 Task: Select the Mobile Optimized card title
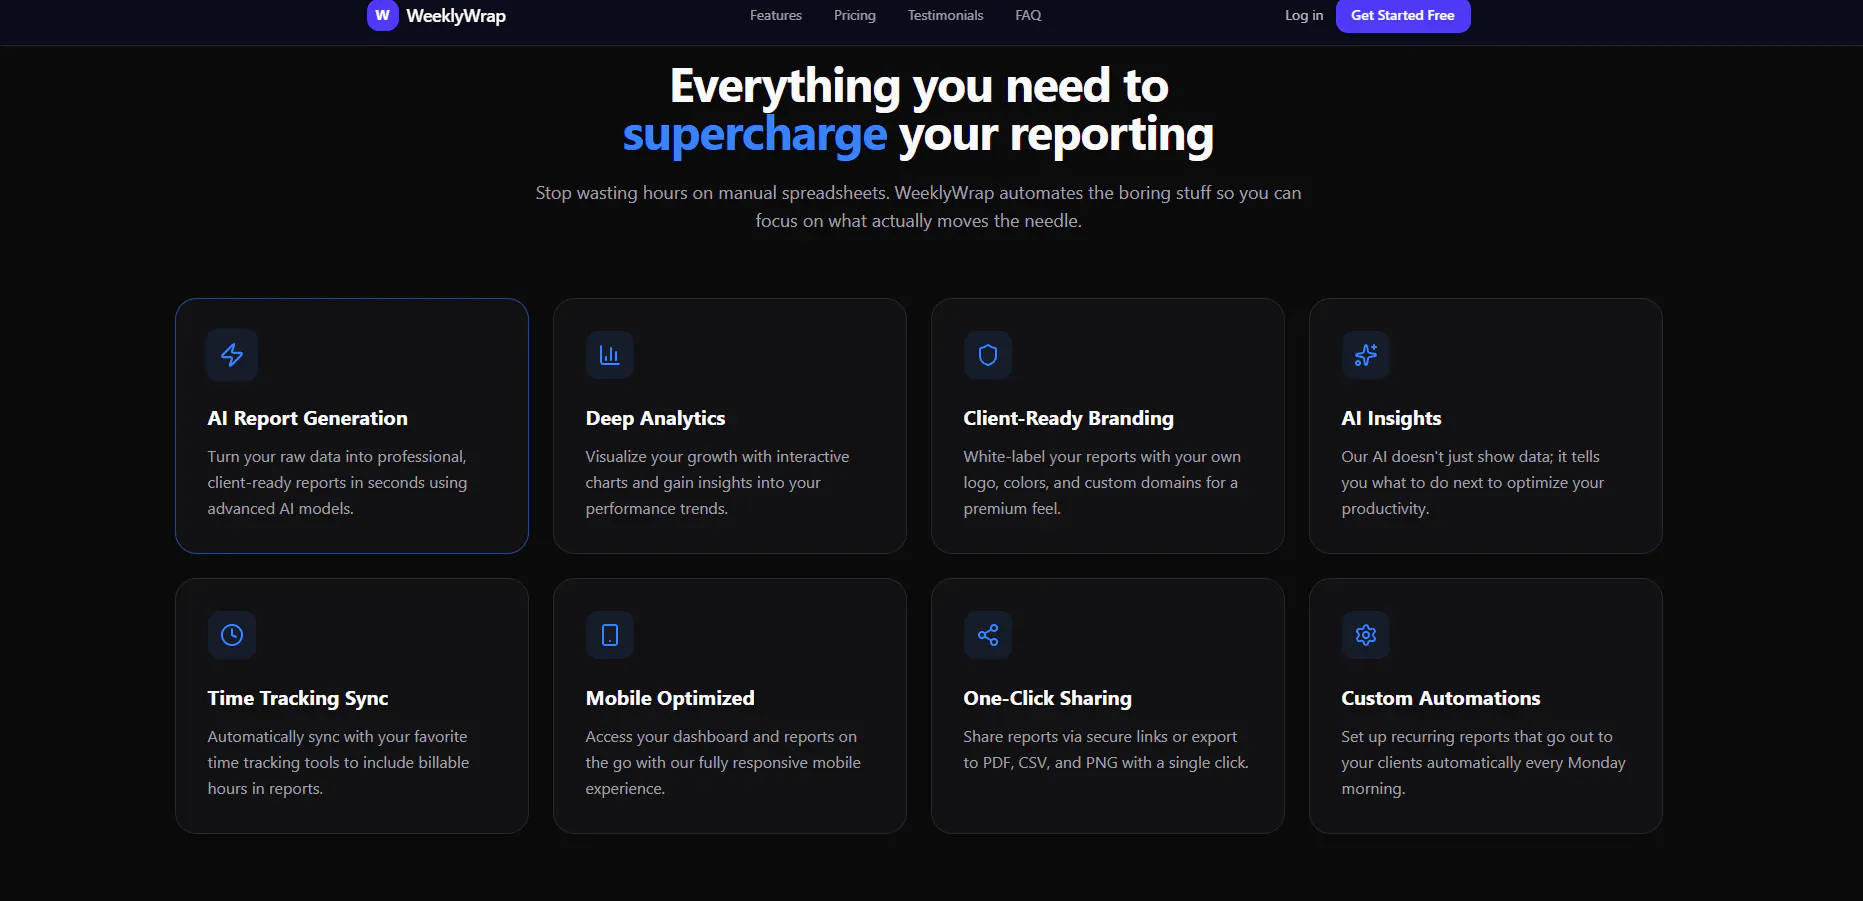(x=670, y=698)
